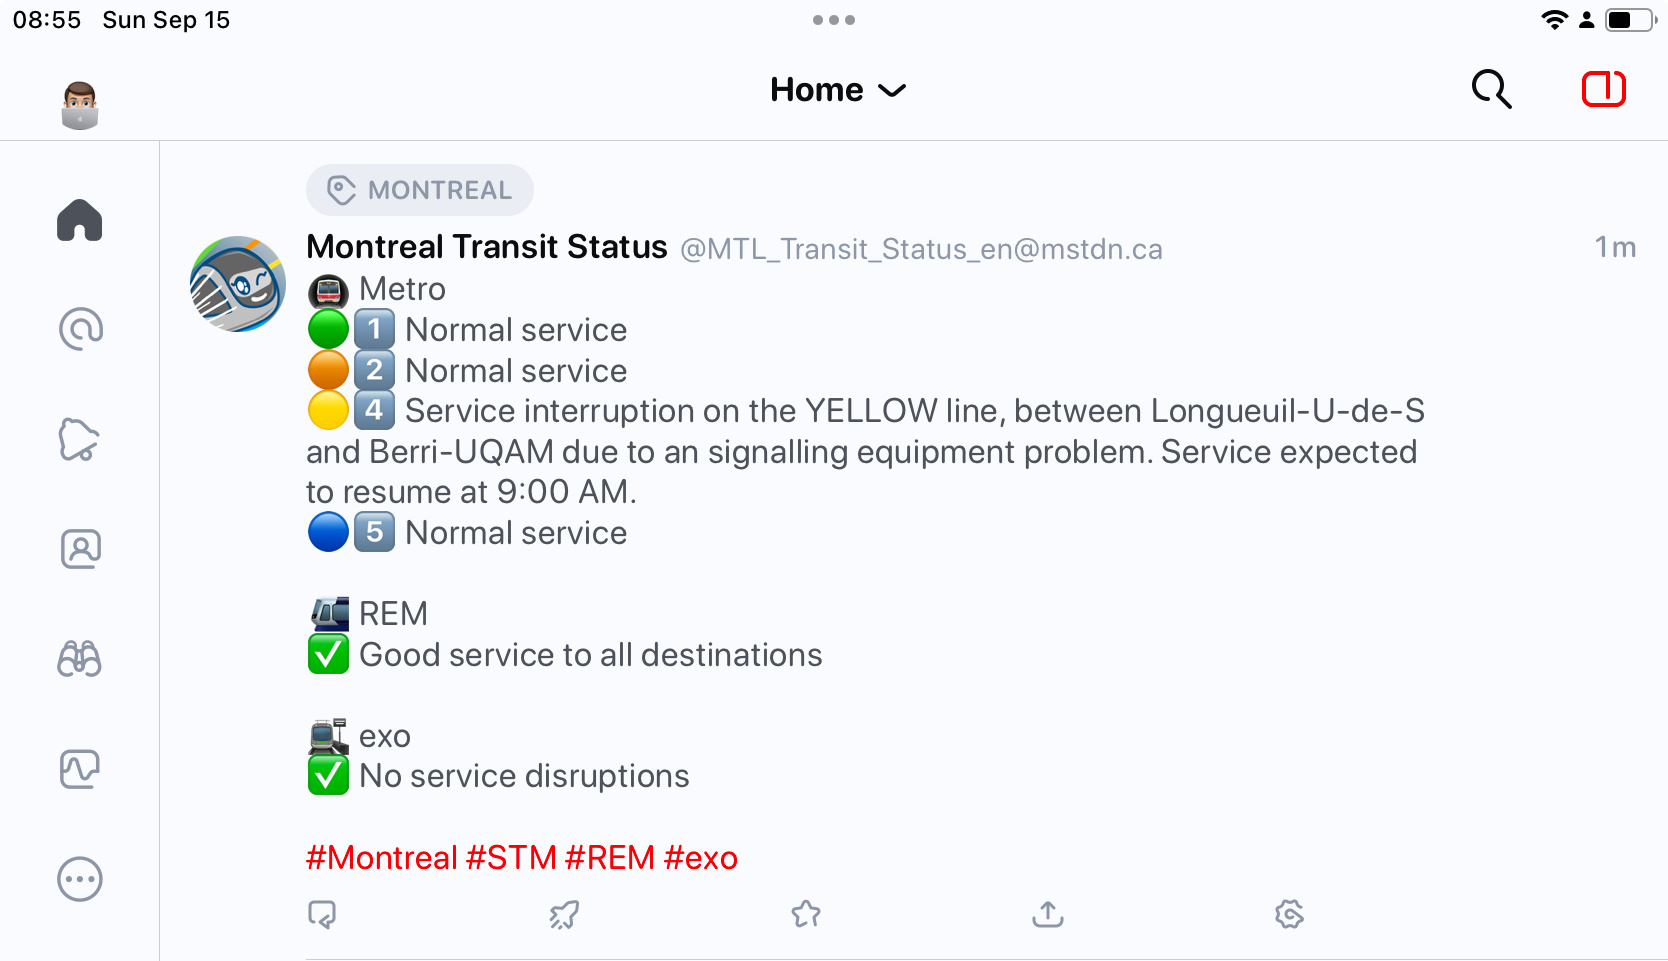Image resolution: width=1668 pixels, height=961 pixels.
Task: Open Notifications bell icon in sidebar
Action: point(80,439)
